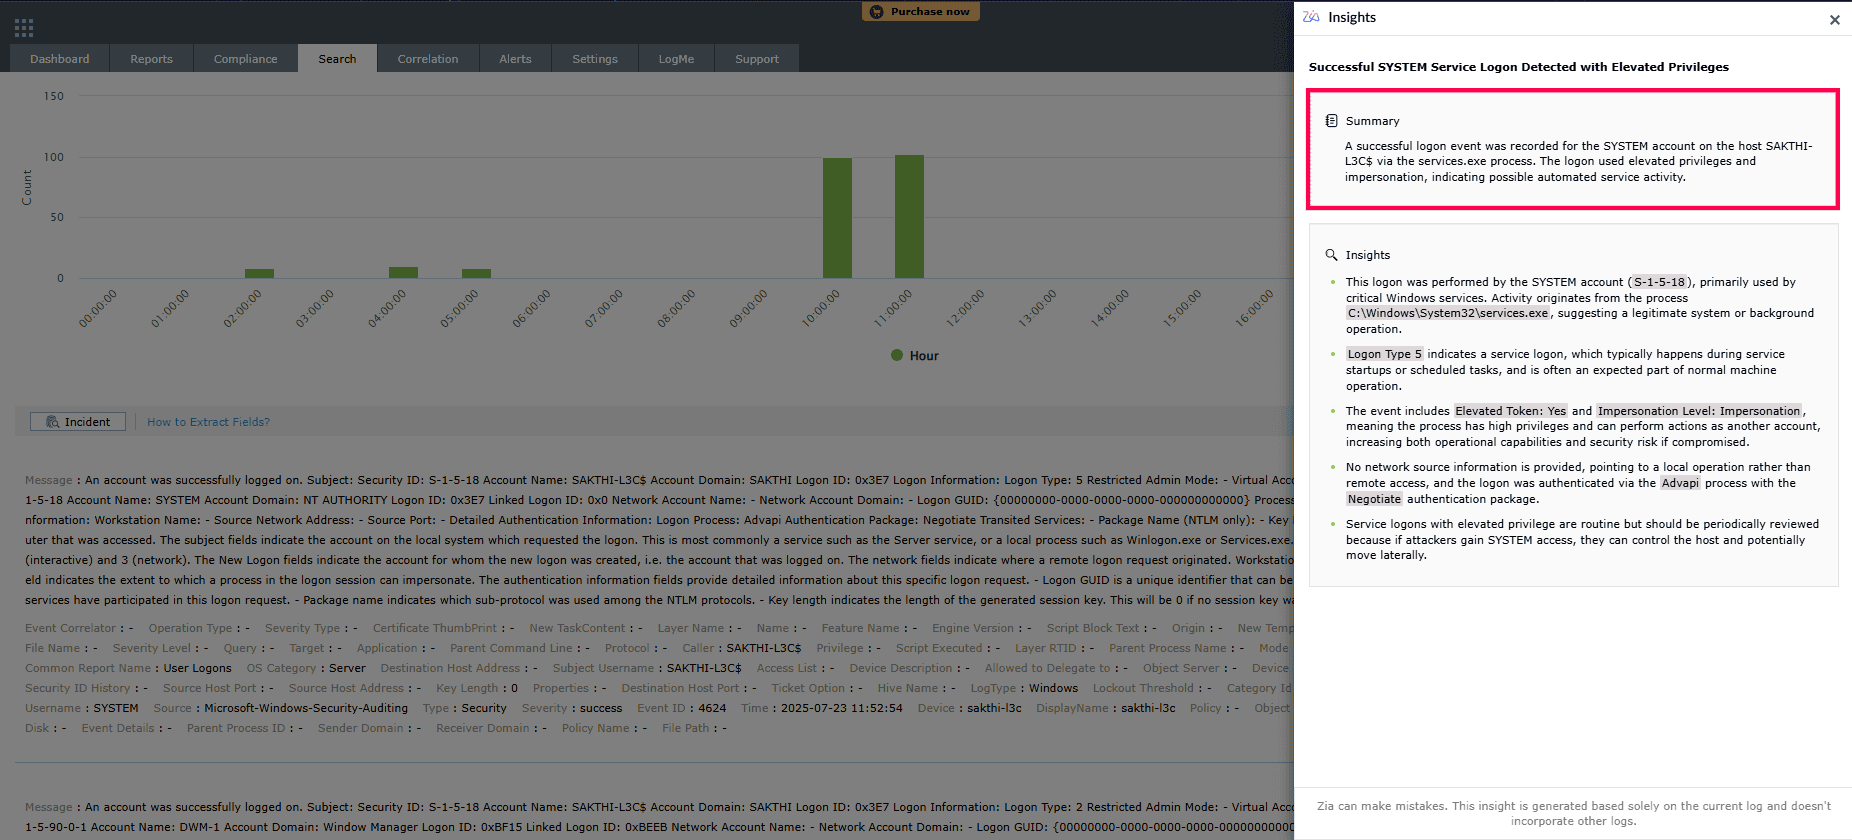Viewport: 1852px width, 840px height.
Task: Click the Caller value SAKTHI-L3C$
Action: 764,648
